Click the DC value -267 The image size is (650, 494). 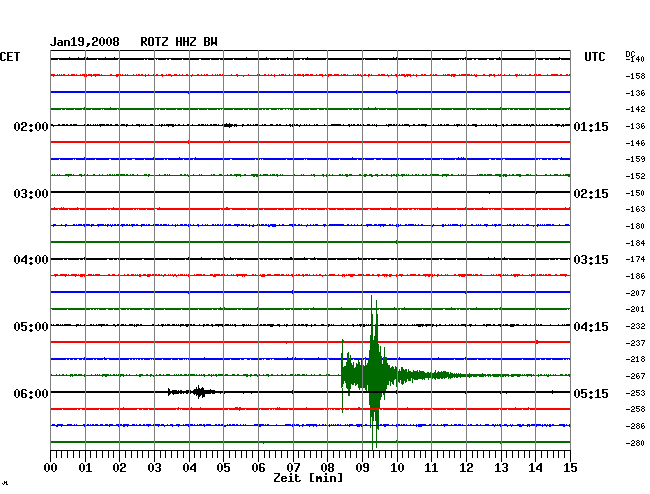635,376
